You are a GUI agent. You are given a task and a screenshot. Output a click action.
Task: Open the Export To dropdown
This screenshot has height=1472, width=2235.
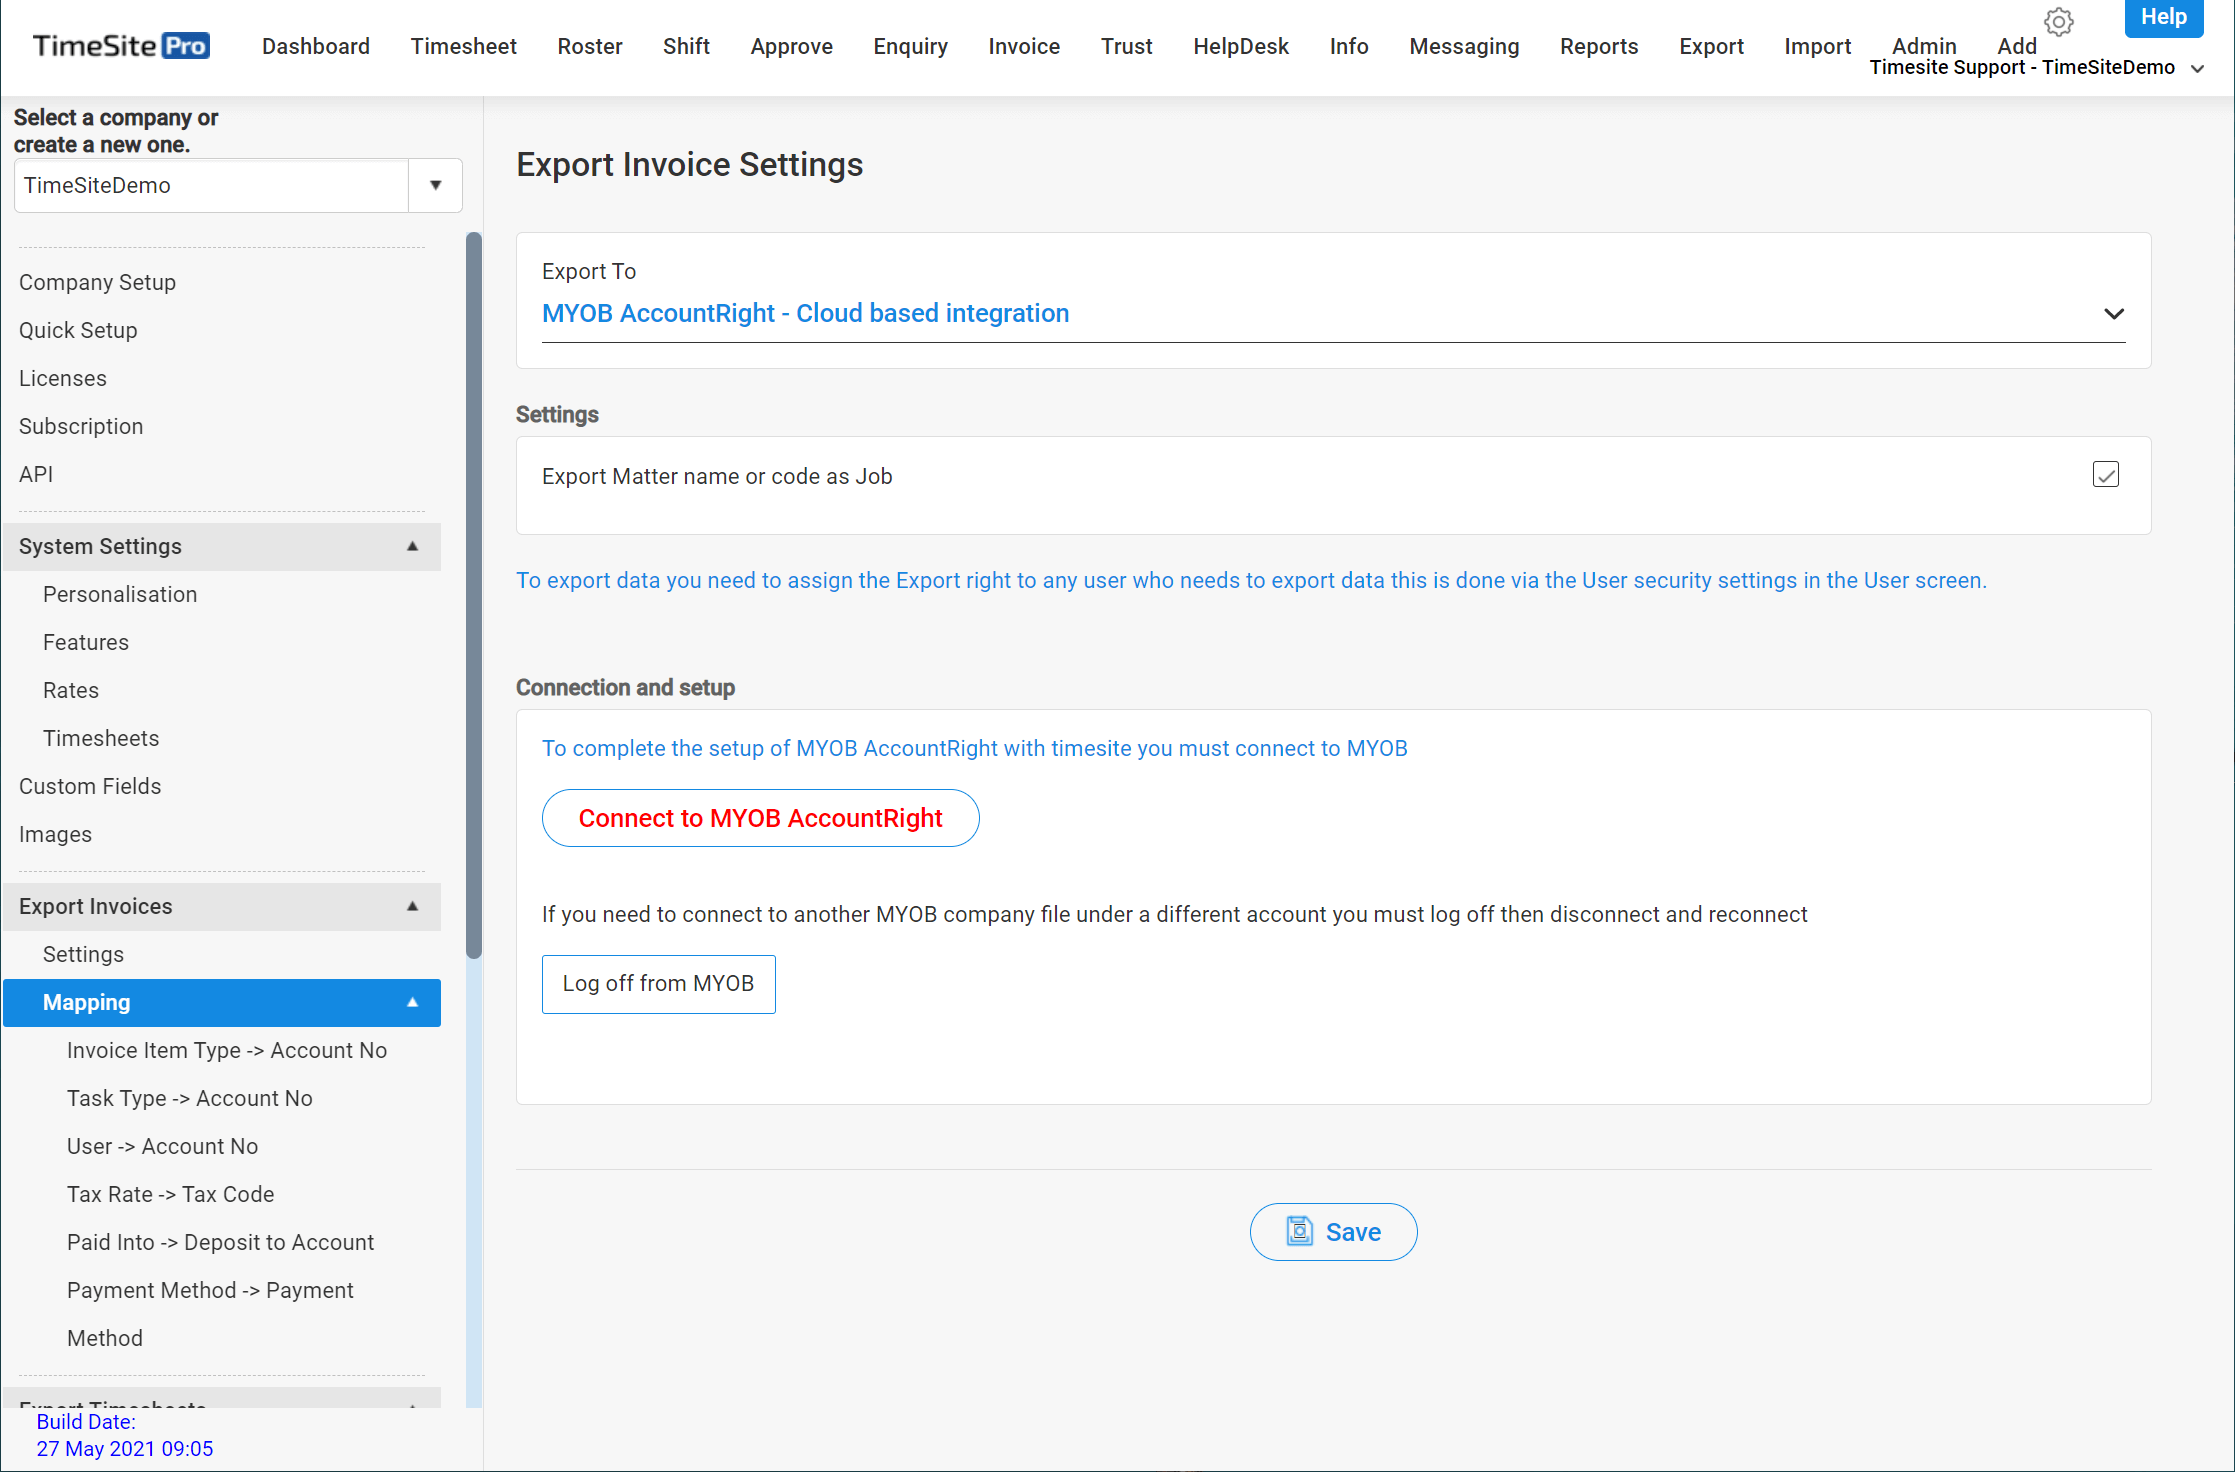[1333, 313]
